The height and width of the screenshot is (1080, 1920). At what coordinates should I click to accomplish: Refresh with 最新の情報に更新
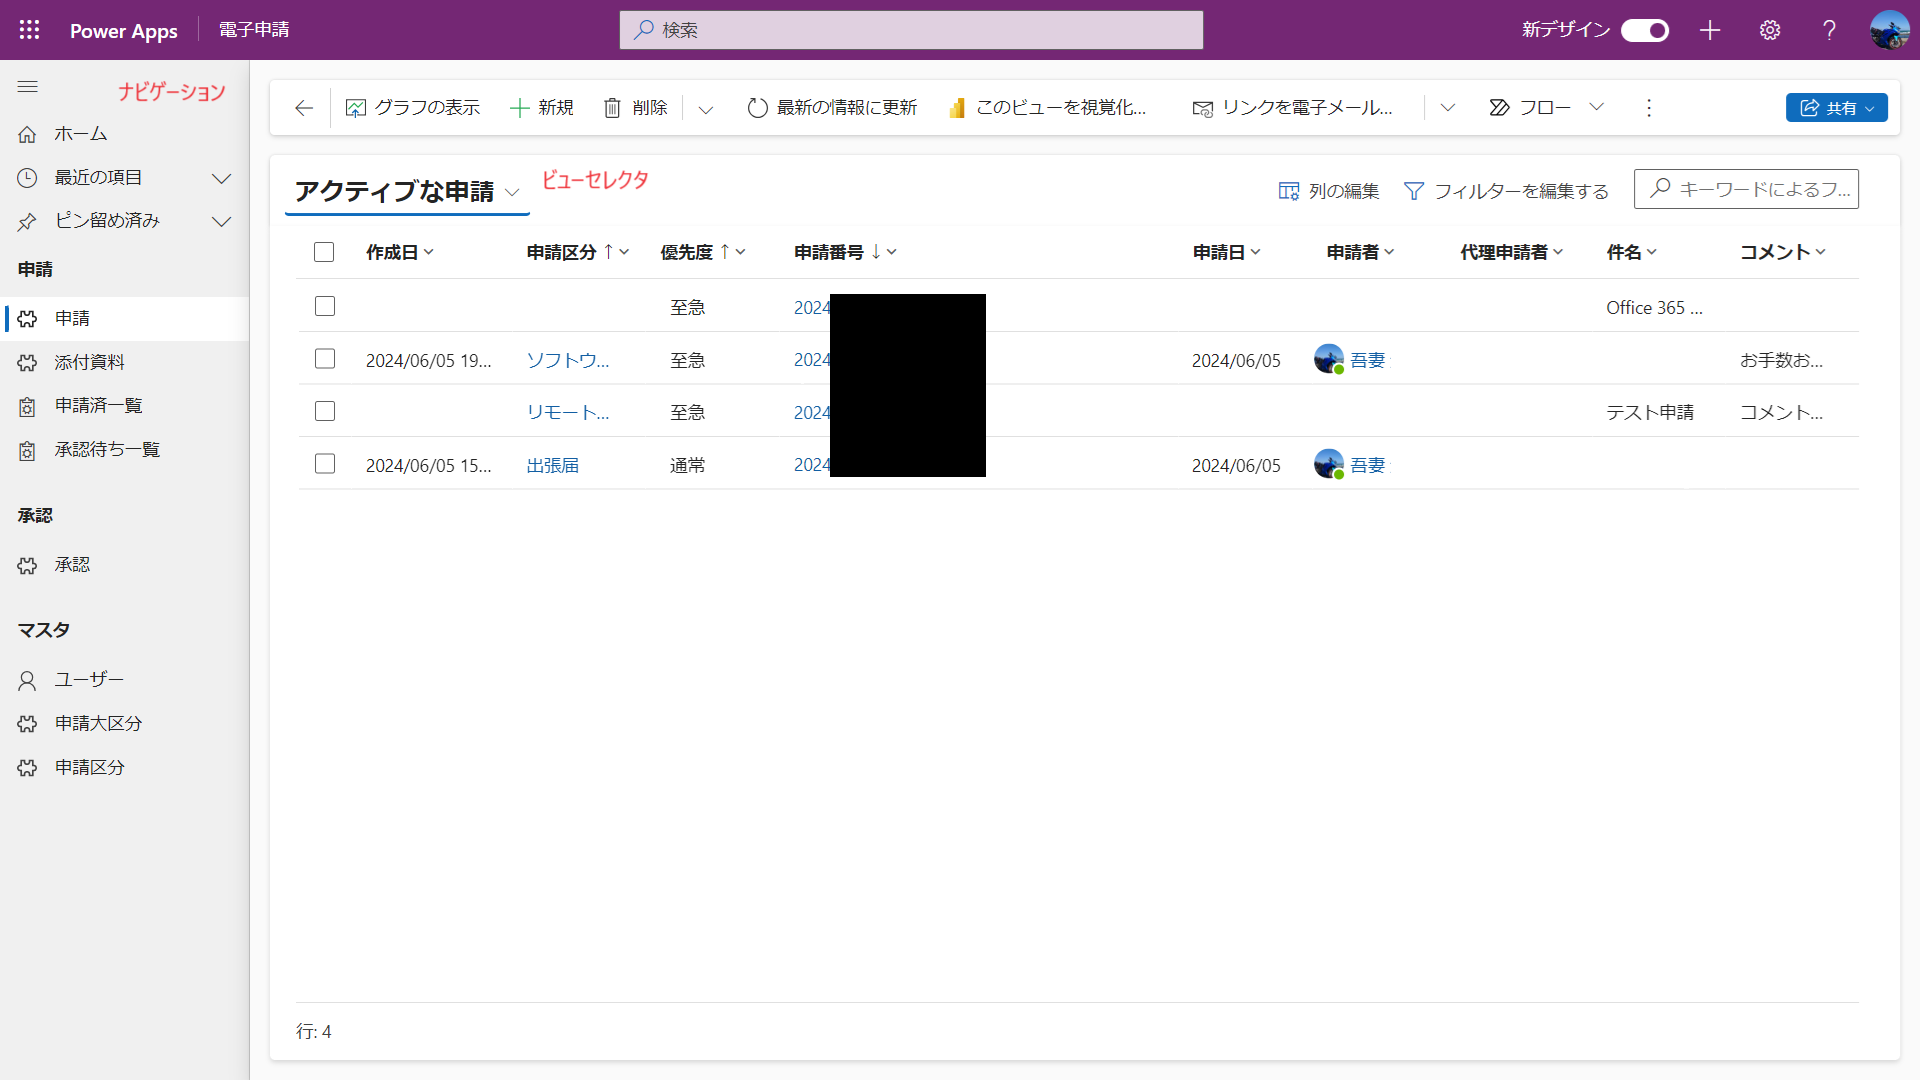(832, 108)
